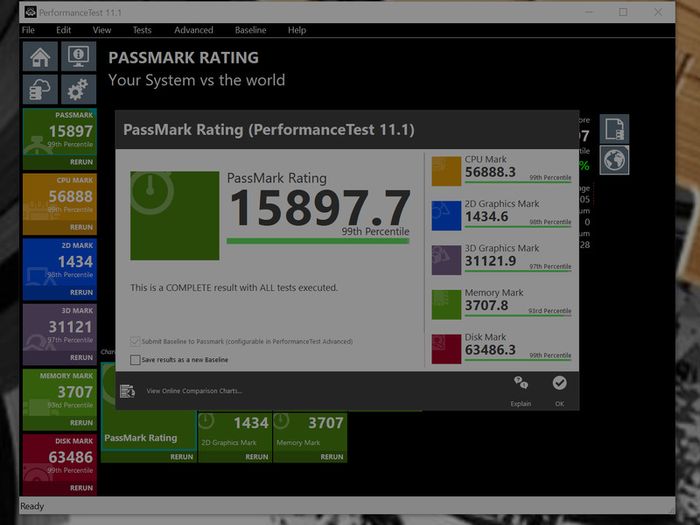Image resolution: width=700 pixels, height=525 pixels.
Task: Open the File menu
Action: 28,30
